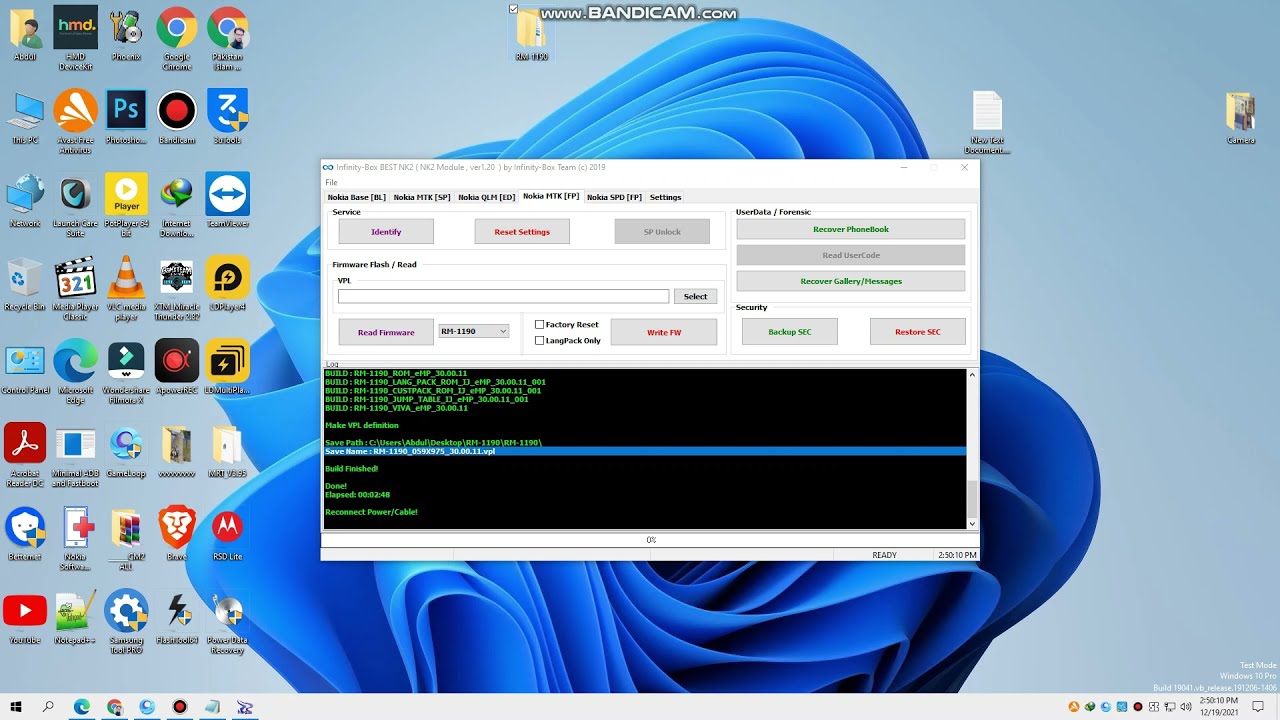This screenshot has height=720, width=1280.
Task: Open the File menu in Infinity-Box
Action: 331,182
